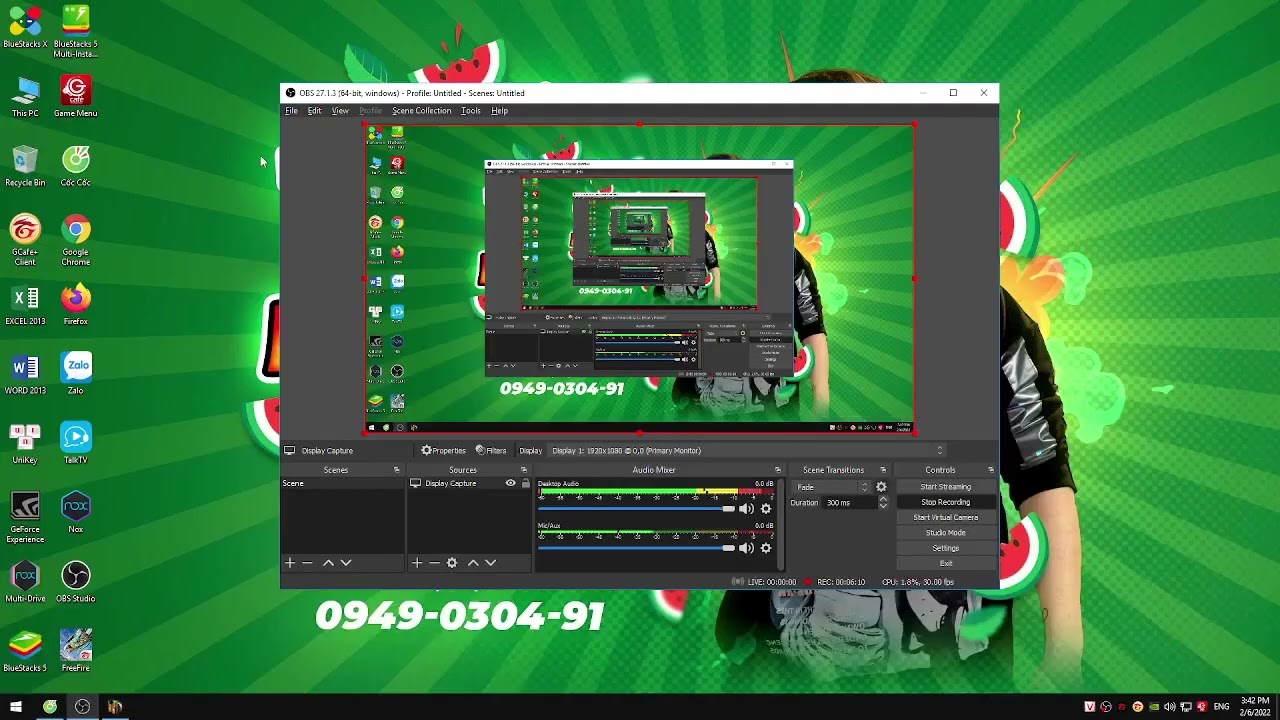
Task: Move scene down in Scenes list
Action: [346, 563]
